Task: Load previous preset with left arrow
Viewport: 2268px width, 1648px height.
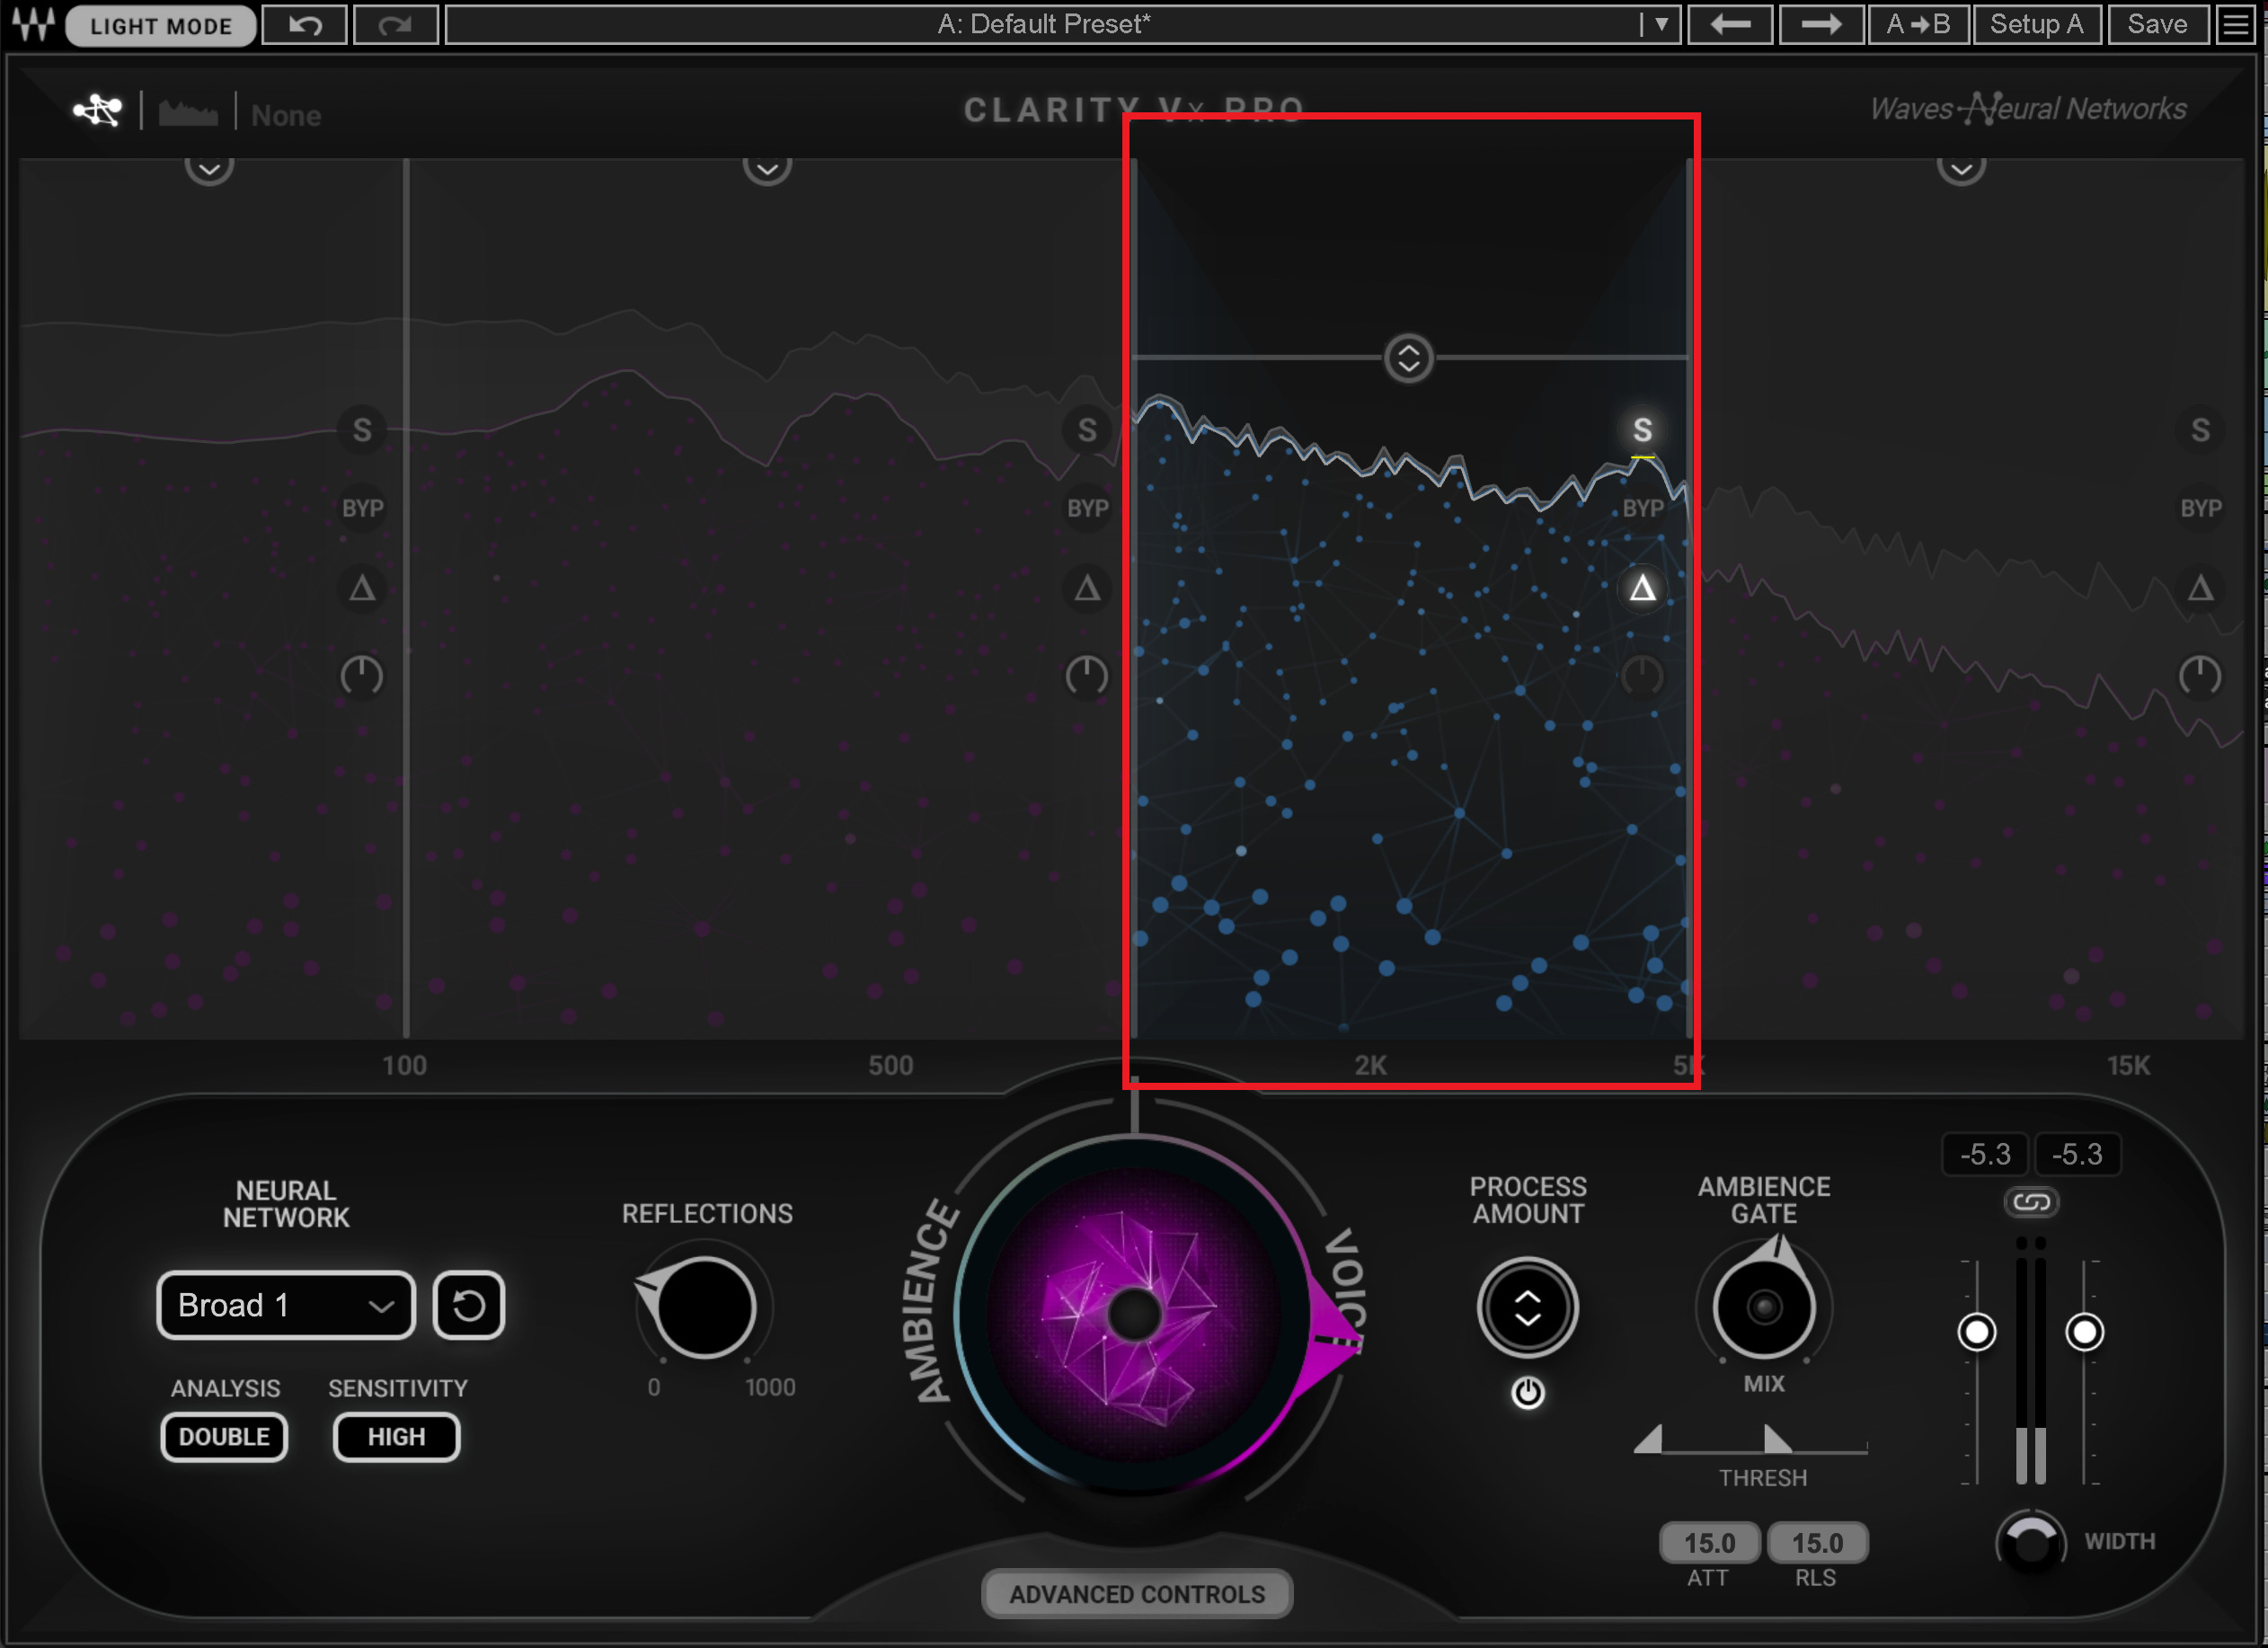Action: pyautogui.click(x=1730, y=24)
